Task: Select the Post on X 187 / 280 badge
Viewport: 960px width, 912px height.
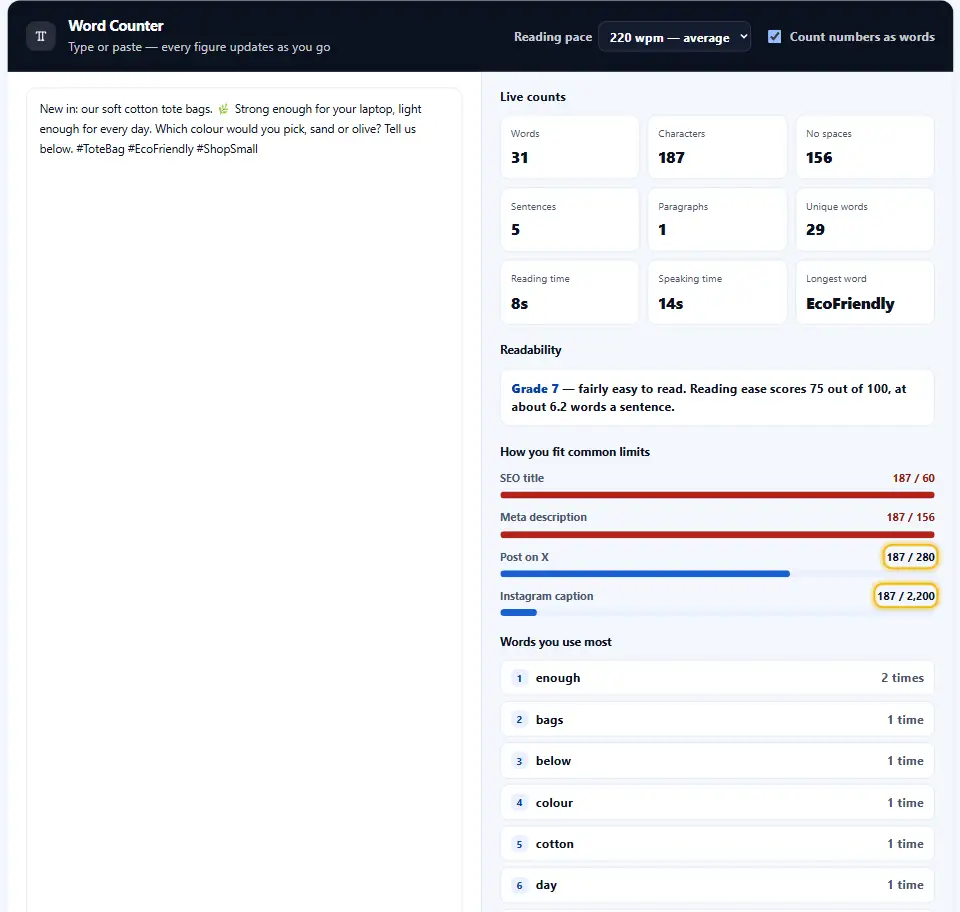Action: coord(910,557)
